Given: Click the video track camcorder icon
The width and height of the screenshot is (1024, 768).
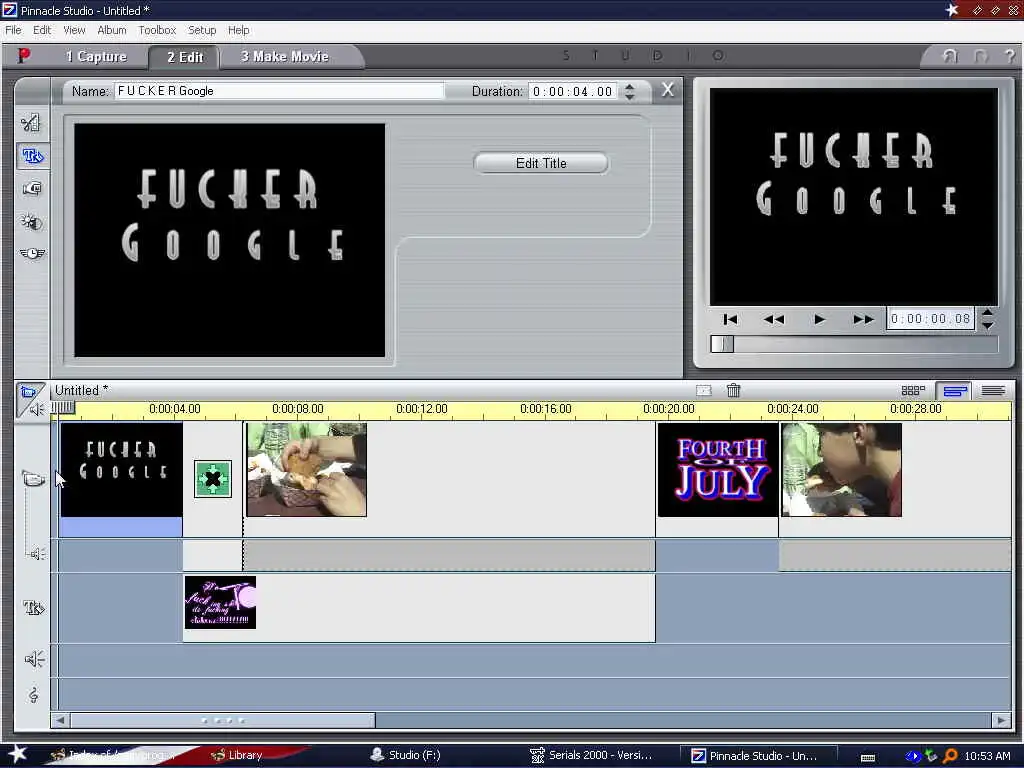Looking at the screenshot, I should [33, 479].
